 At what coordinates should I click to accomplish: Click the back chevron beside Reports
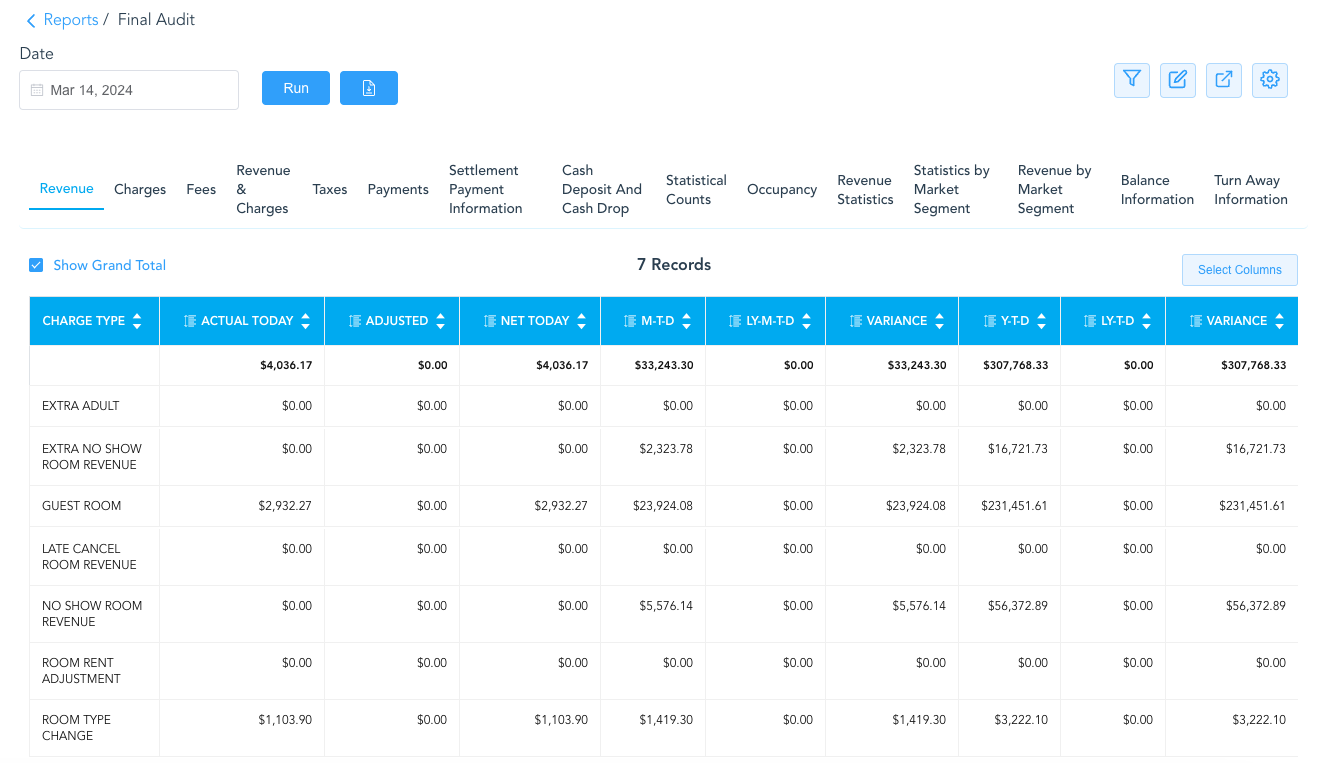point(31,20)
